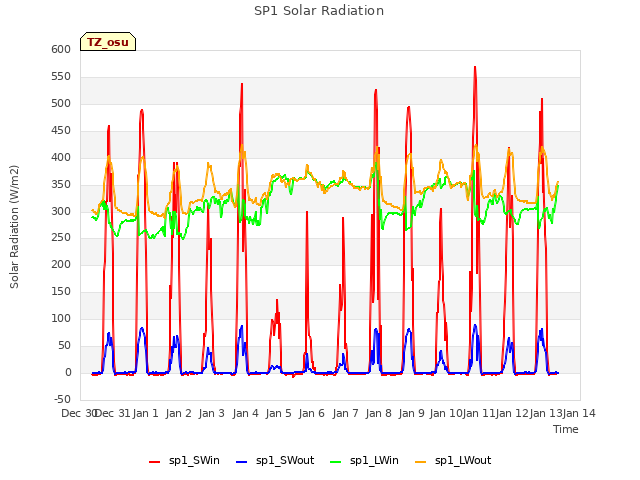Screen dimensions: 640x480
Task: Click the Solar Radiation (W/m2) axis label
Action: (x=14, y=227)
